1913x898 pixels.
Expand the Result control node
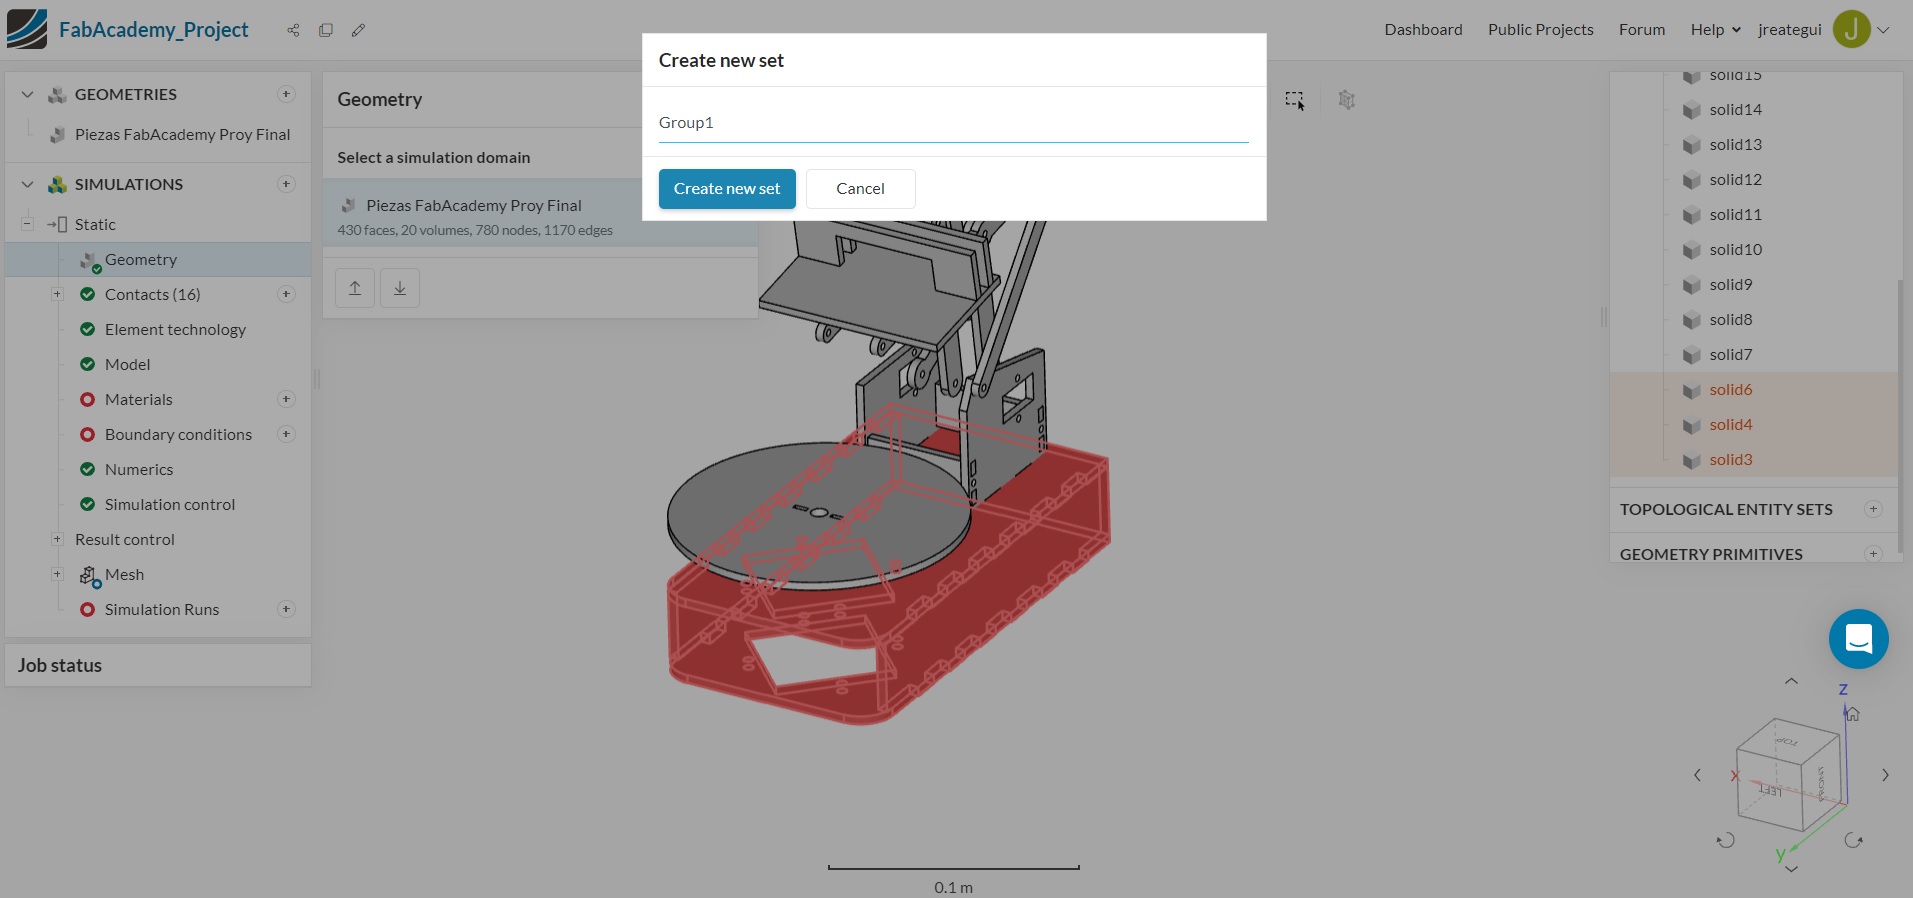pyautogui.click(x=57, y=539)
